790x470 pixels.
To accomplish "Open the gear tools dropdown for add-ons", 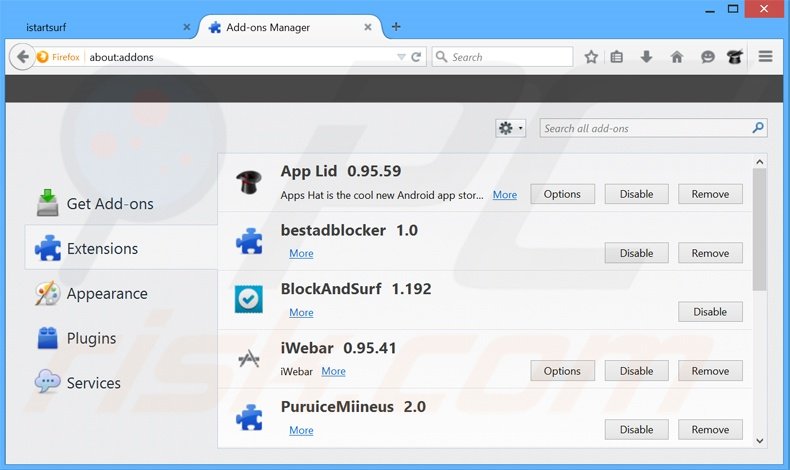I will pyautogui.click(x=510, y=128).
